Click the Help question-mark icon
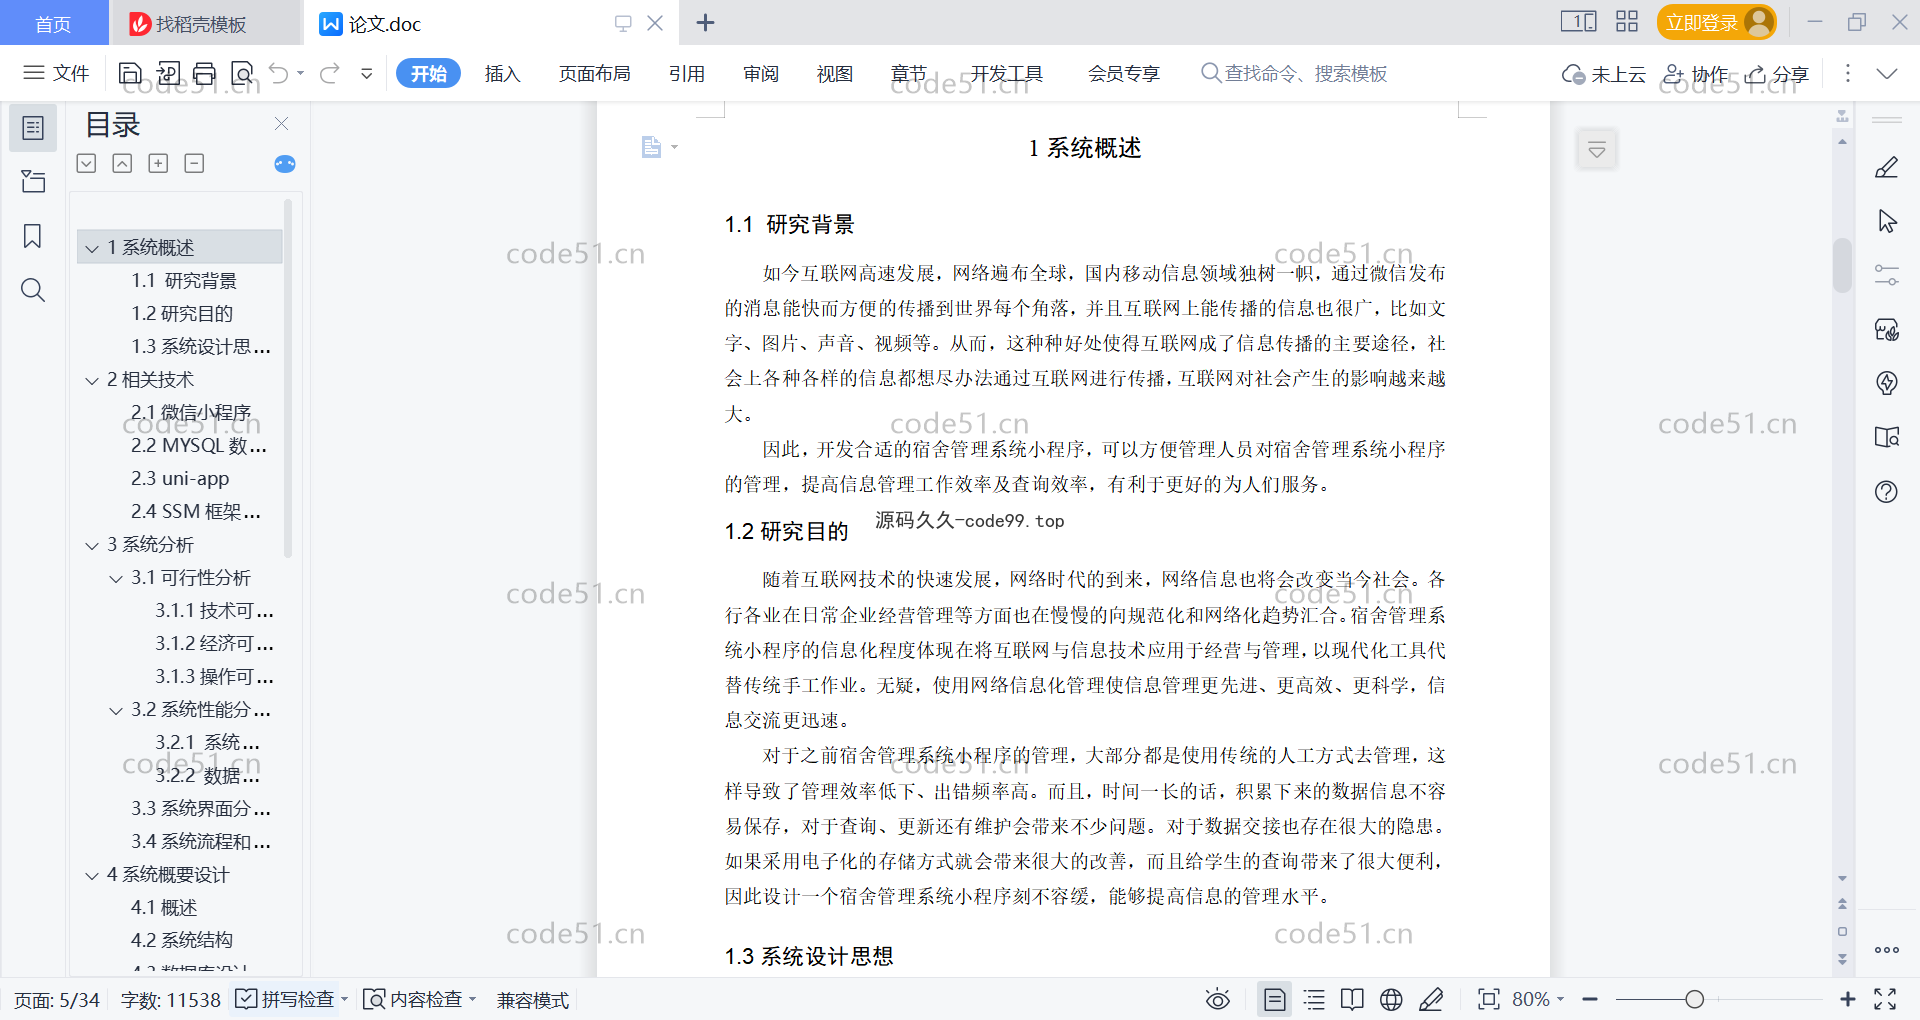The width and height of the screenshot is (1920, 1020). point(1887,491)
